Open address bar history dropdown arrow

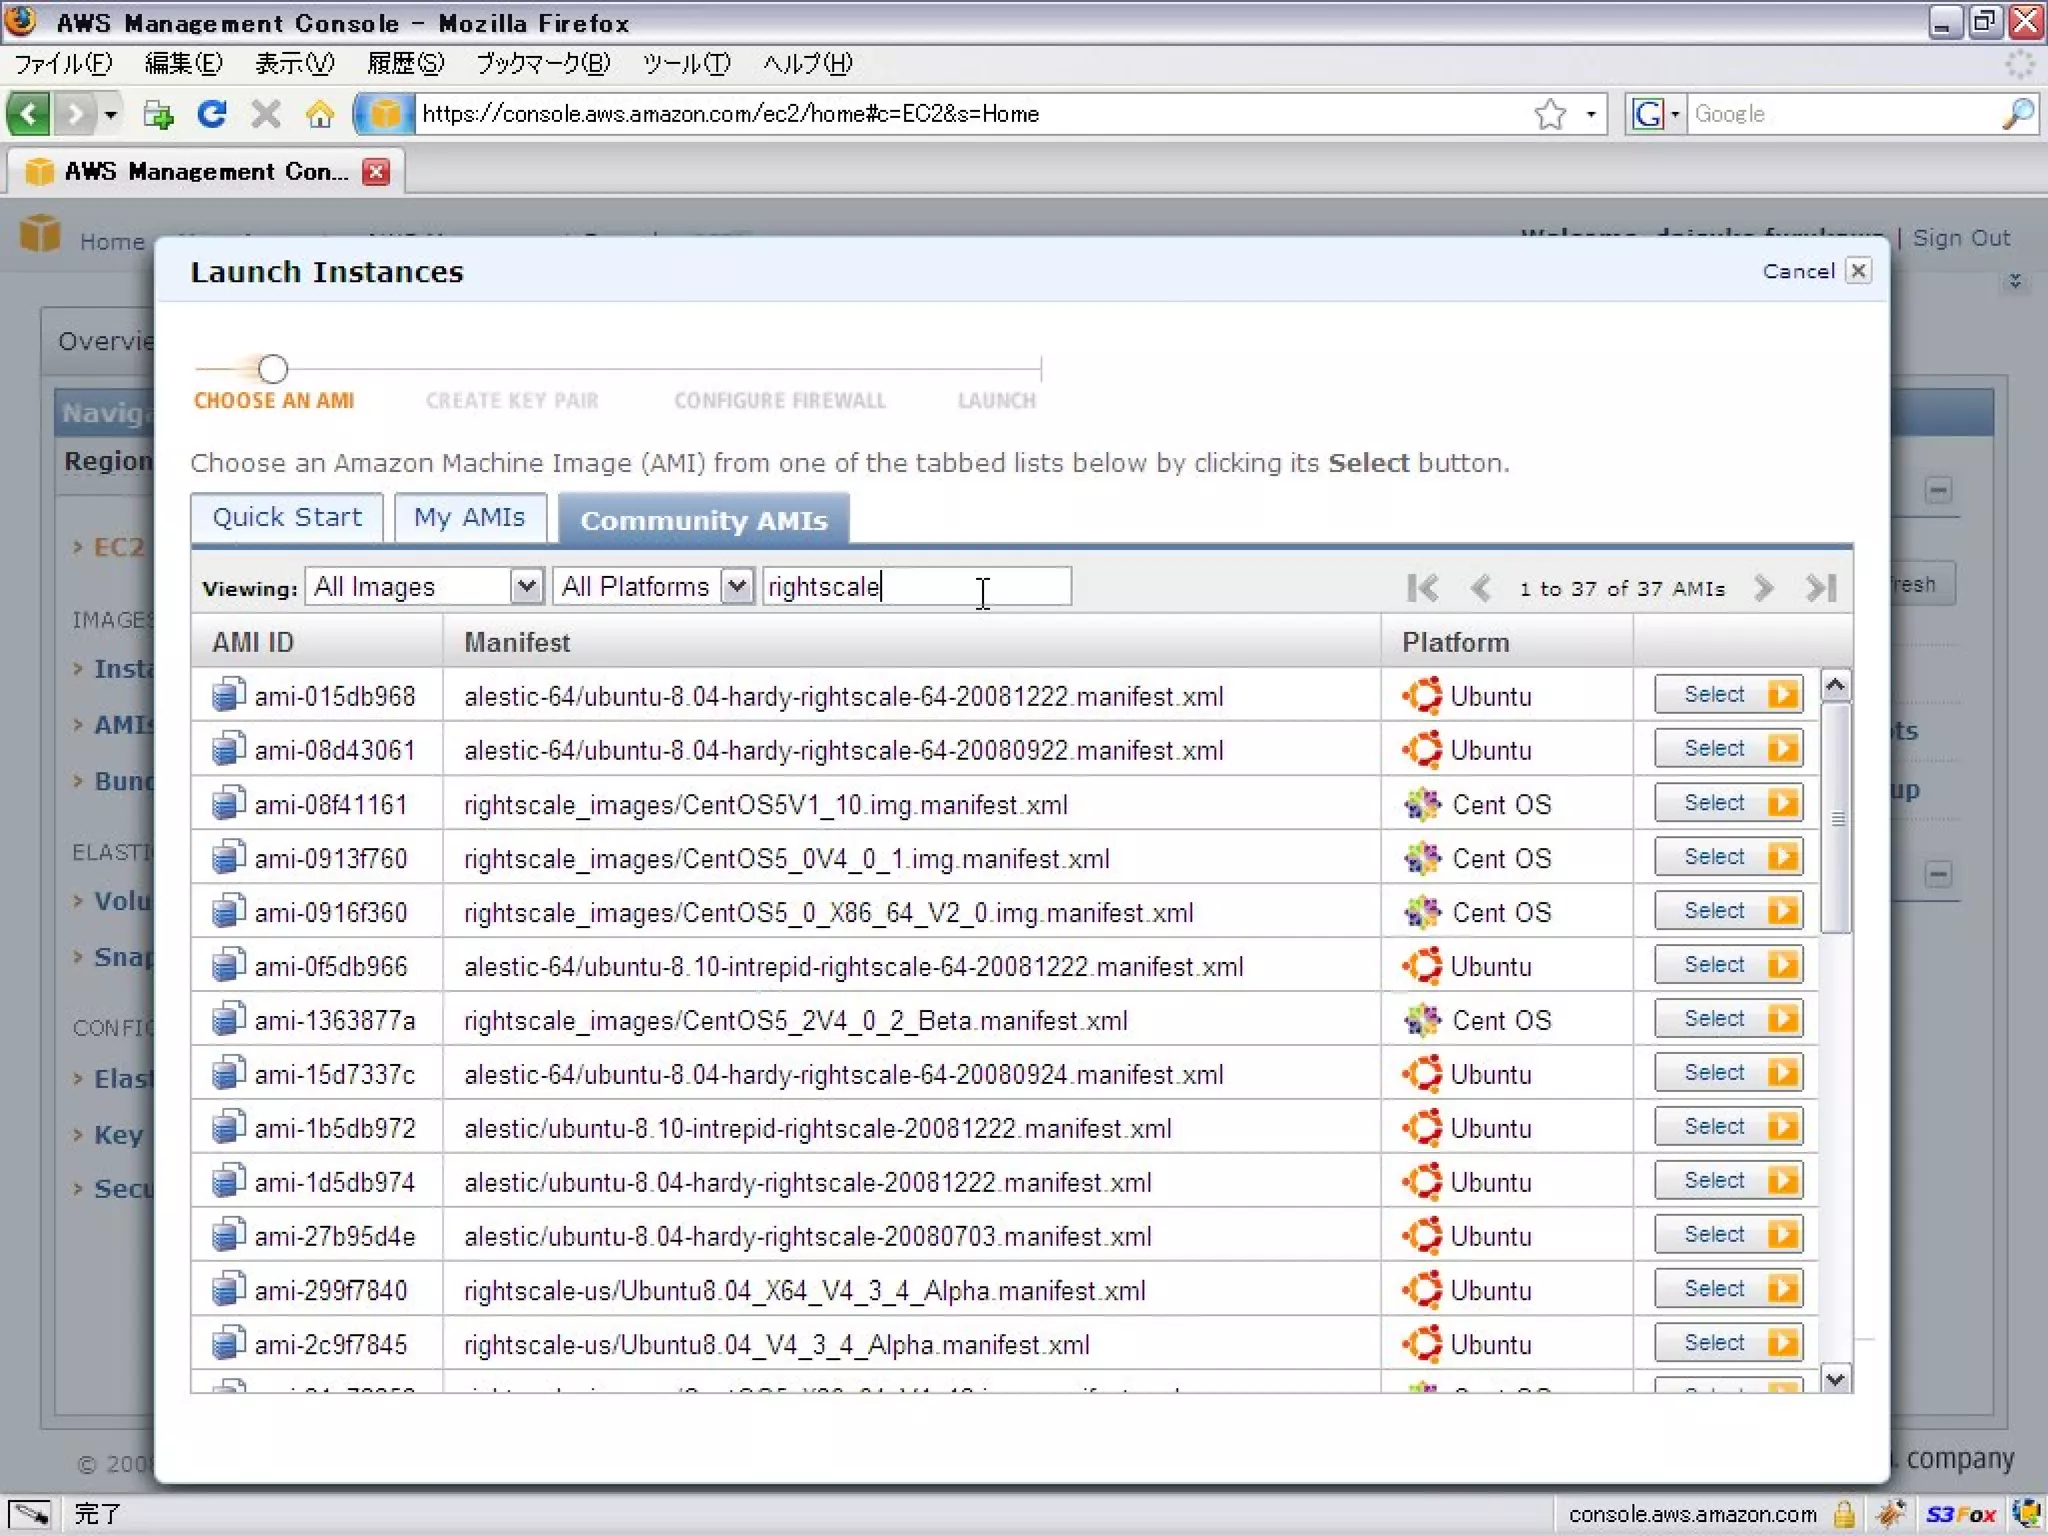tap(1591, 114)
